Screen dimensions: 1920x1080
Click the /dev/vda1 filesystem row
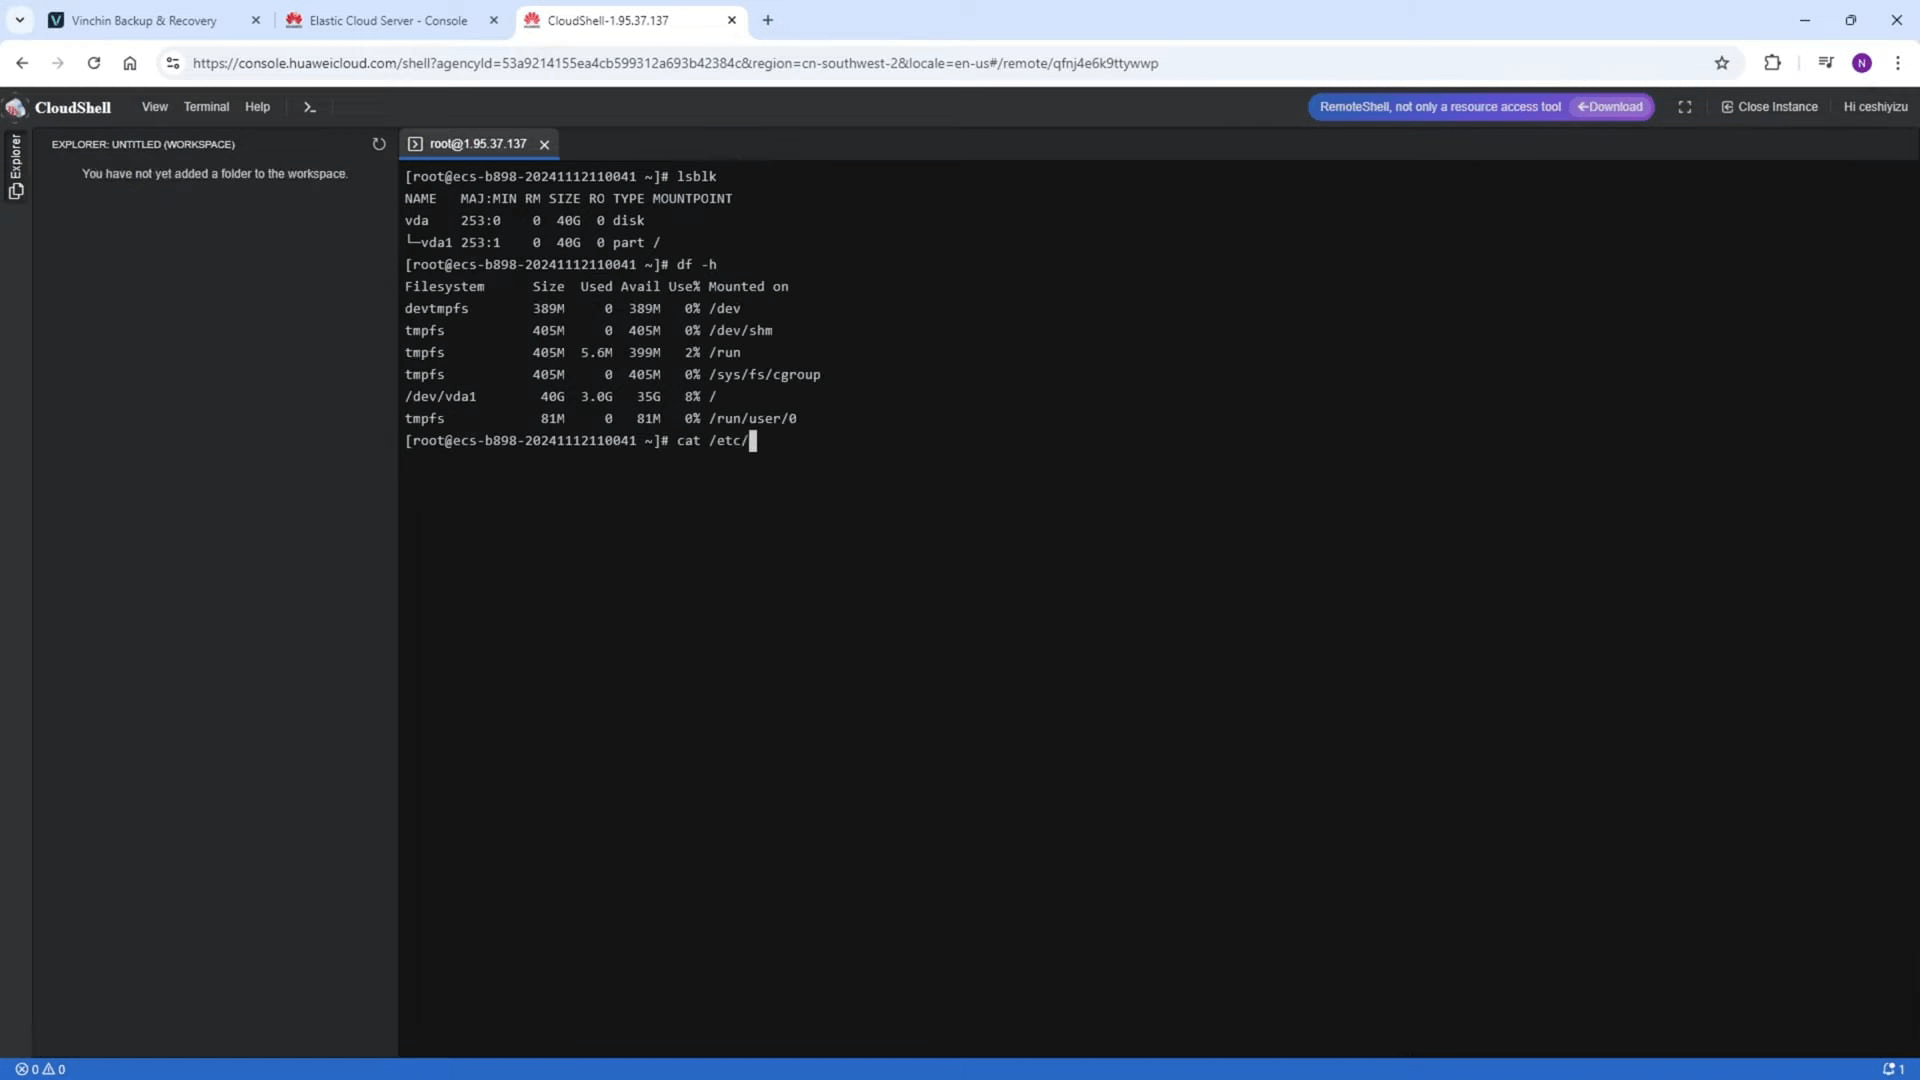pyautogui.click(x=560, y=397)
